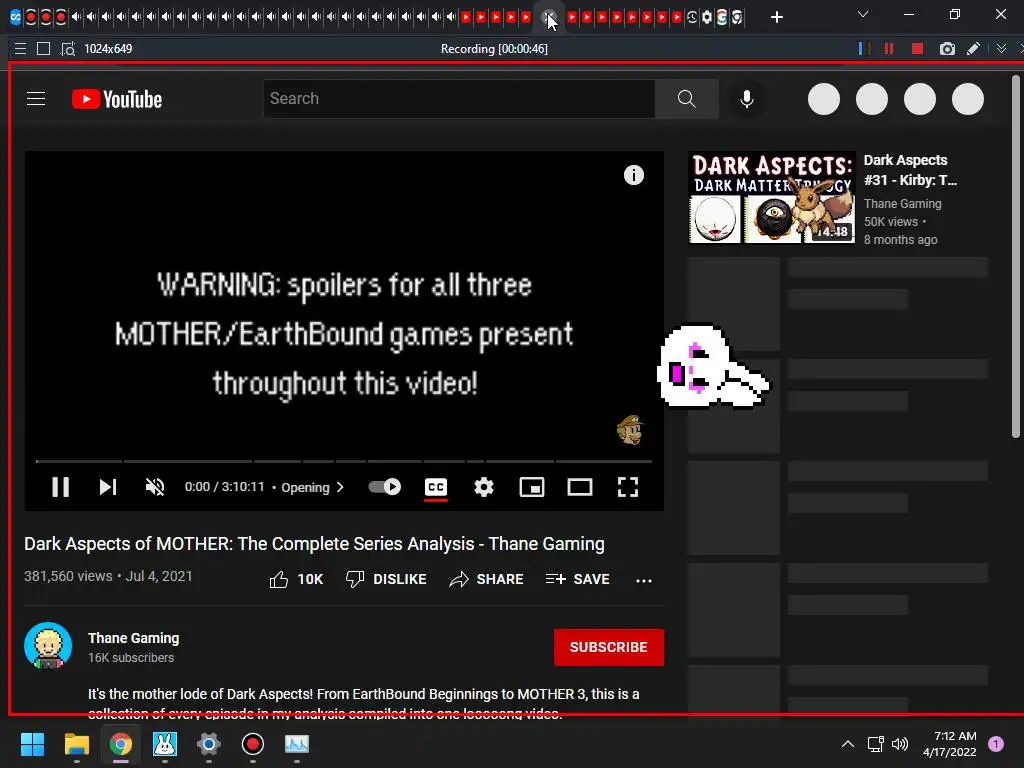The width and height of the screenshot is (1024, 768).
Task: Open Thane Gaming channel avatar
Action: (x=48, y=646)
